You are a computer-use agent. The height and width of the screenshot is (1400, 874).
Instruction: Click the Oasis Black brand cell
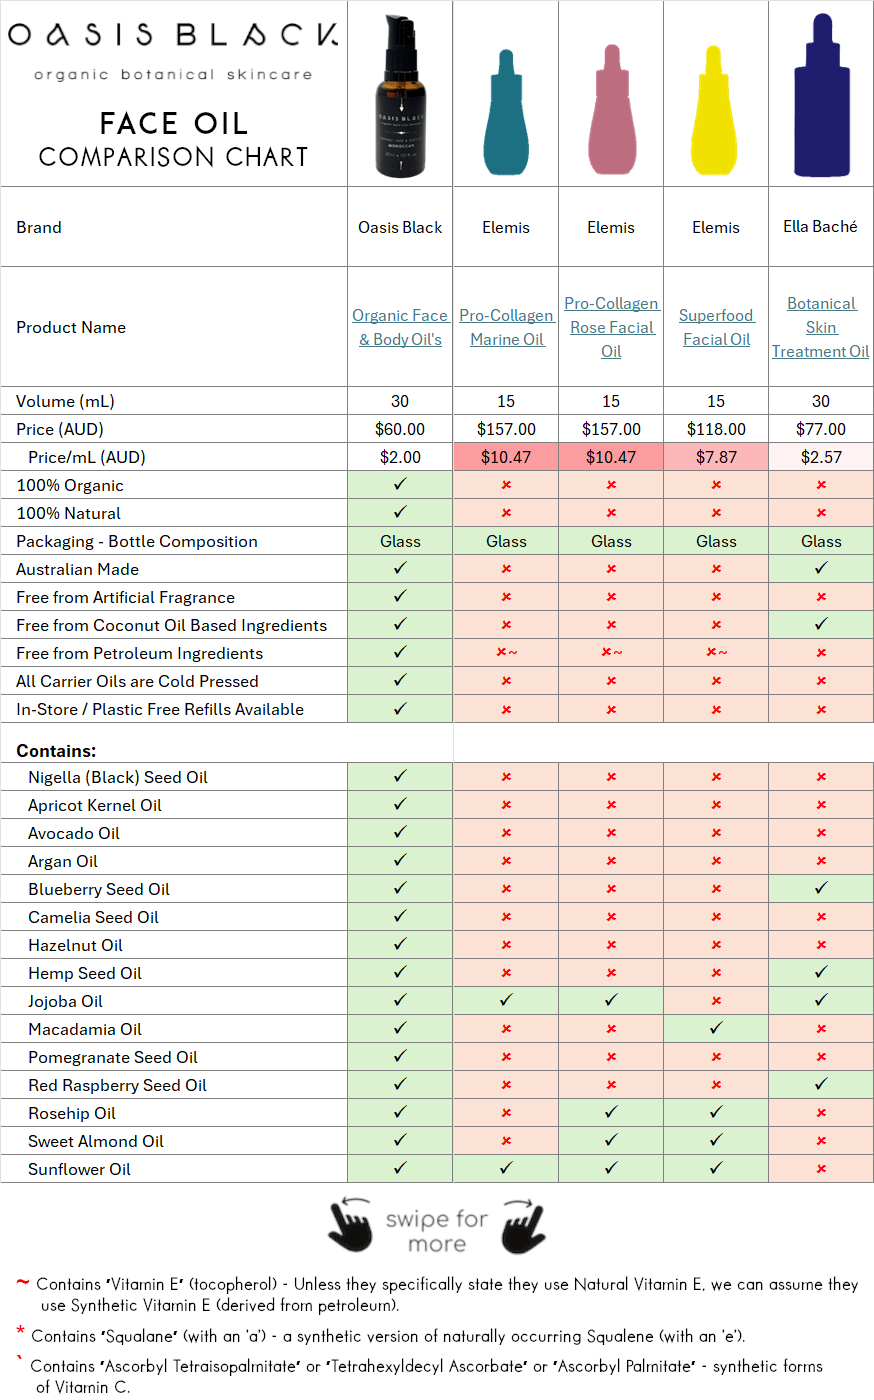(x=400, y=227)
